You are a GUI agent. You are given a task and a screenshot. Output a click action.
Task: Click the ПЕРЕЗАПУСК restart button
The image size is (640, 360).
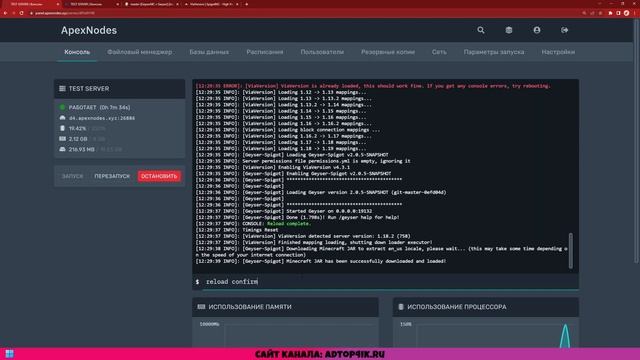[112, 176]
